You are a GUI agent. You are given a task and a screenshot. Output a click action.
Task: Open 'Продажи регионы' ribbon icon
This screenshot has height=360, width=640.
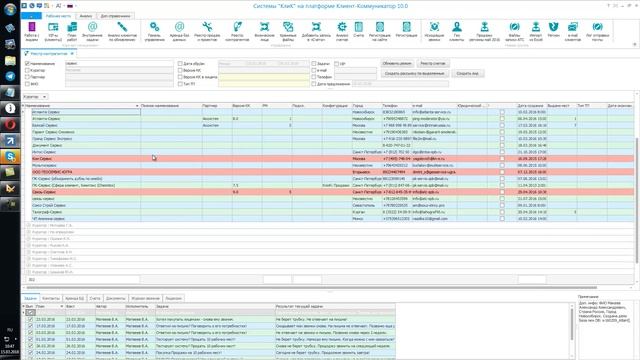pos(484,31)
